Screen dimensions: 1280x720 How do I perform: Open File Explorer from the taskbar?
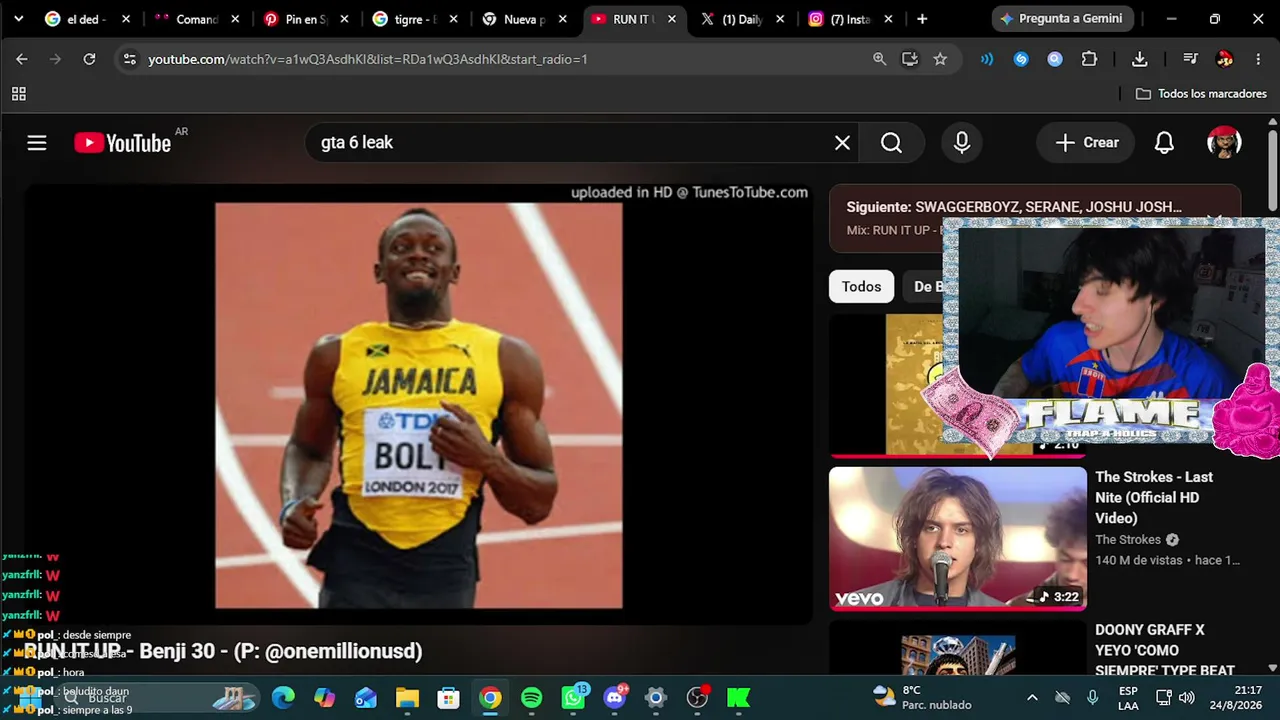coord(407,697)
